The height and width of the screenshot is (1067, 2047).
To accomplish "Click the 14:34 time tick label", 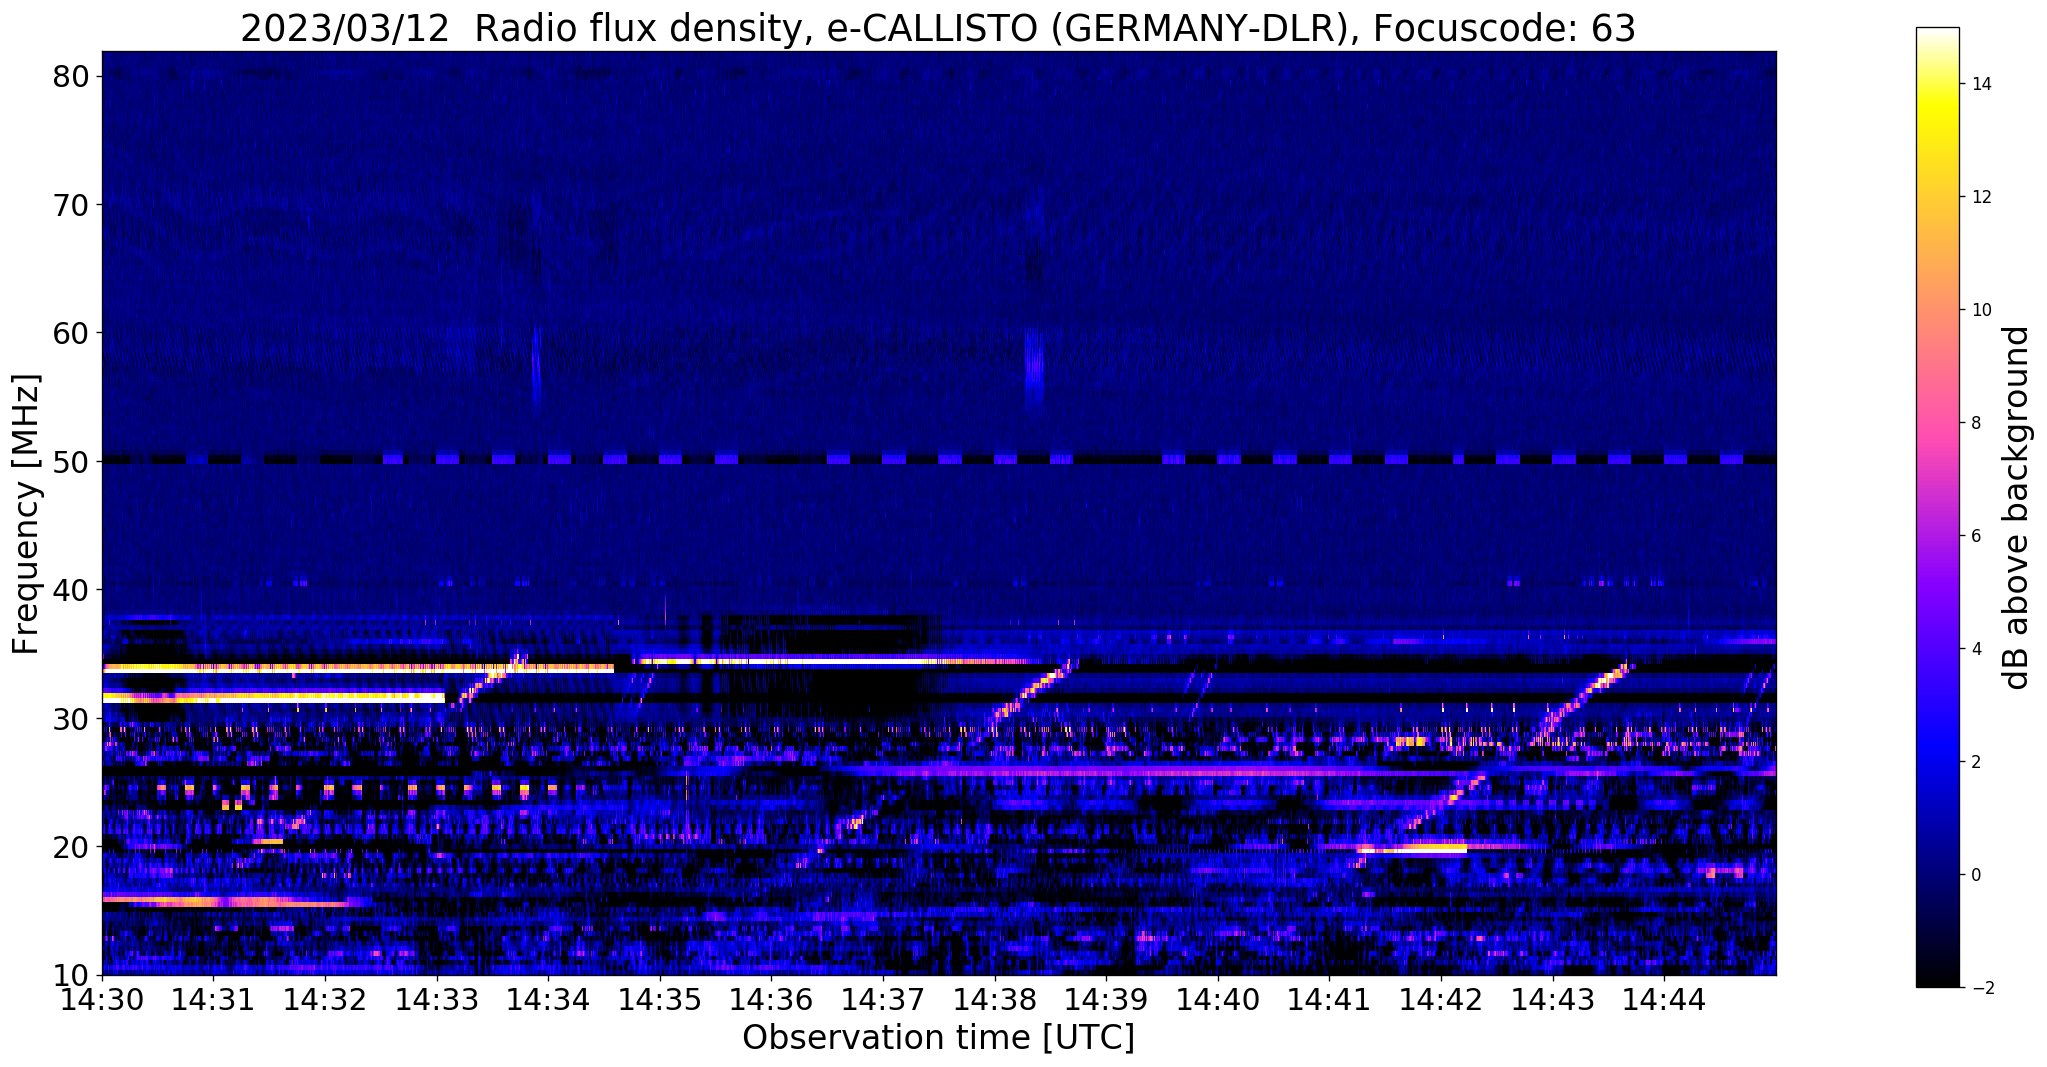I will pyautogui.click(x=548, y=1000).
